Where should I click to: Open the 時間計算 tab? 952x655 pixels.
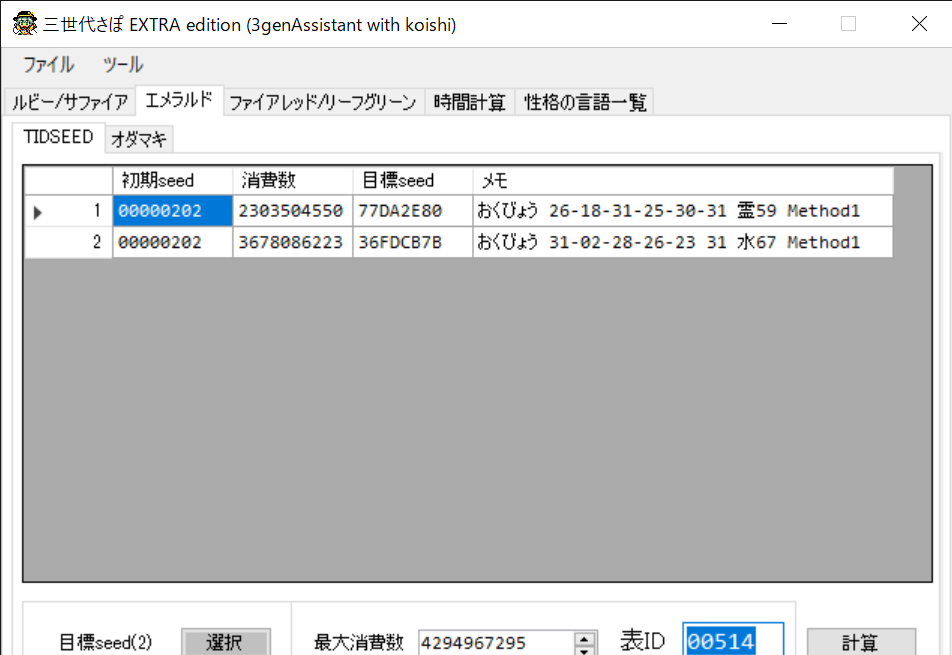coord(469,102)
